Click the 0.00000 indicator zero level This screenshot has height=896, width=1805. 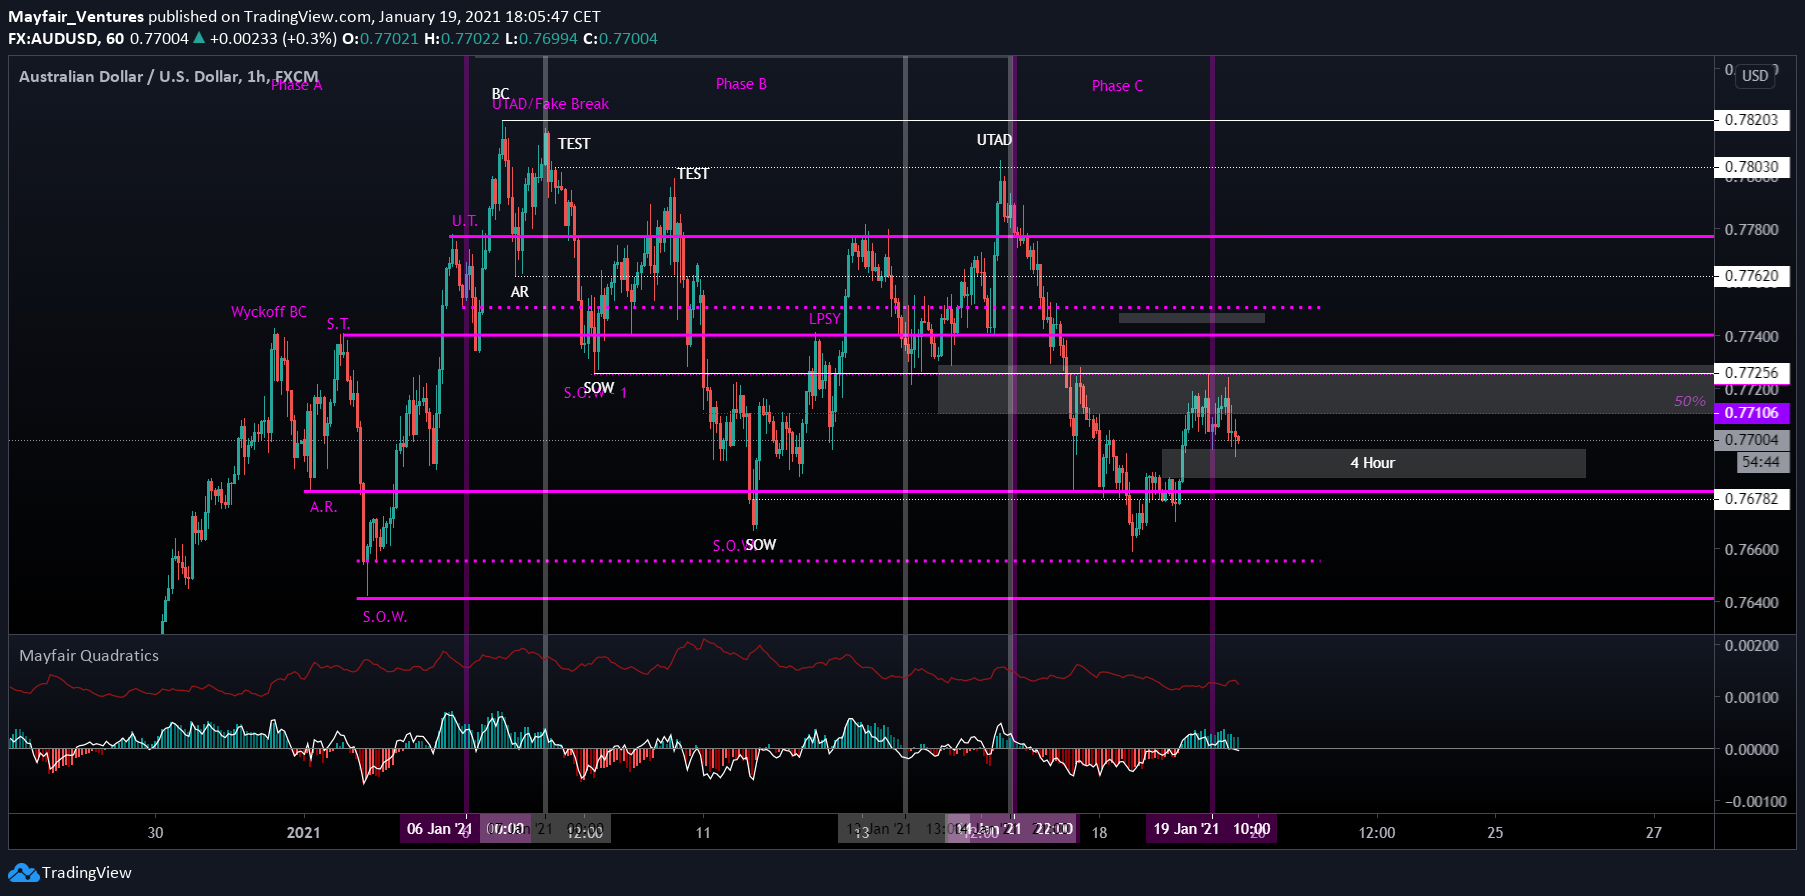click(1752, 750)
